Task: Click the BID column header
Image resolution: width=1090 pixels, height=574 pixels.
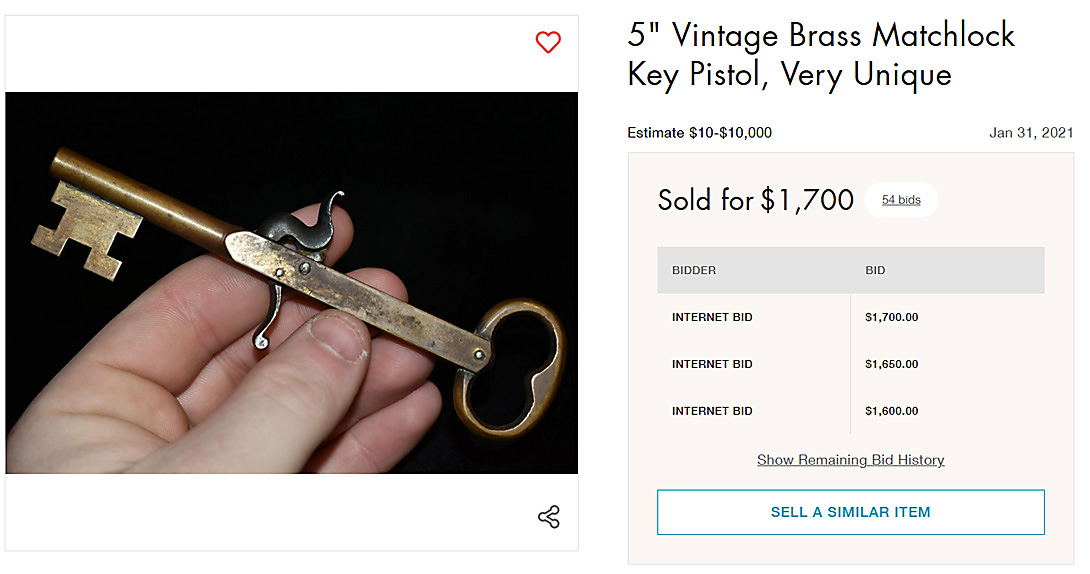Action: click(875, 270)
